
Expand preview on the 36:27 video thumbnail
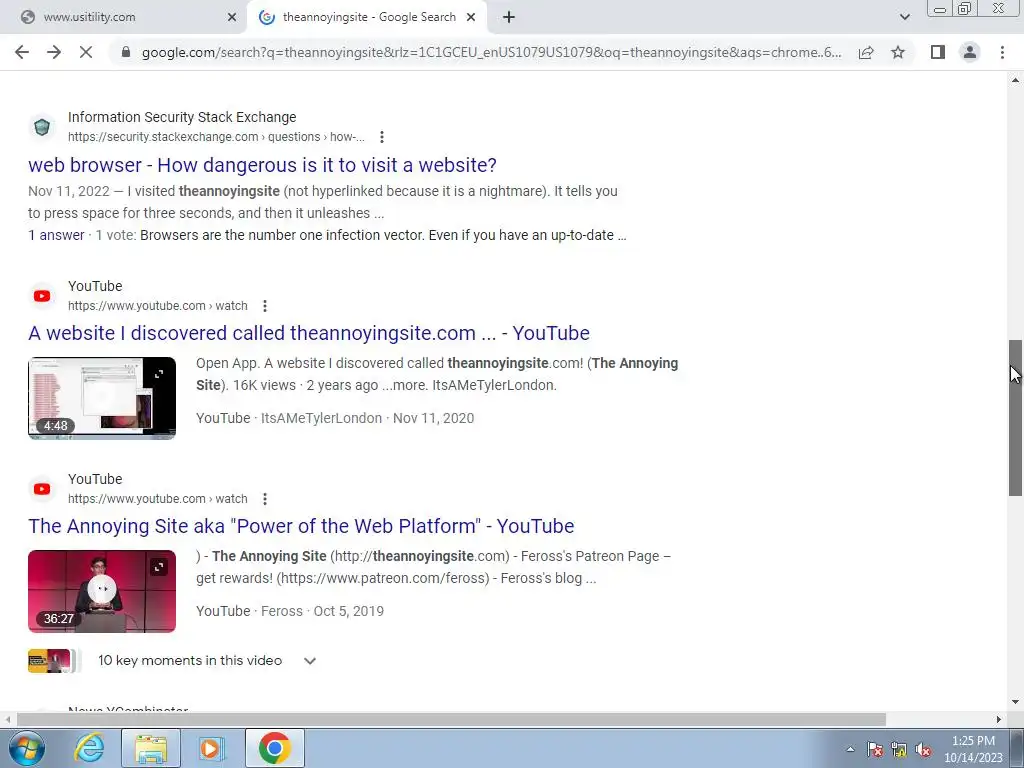pyautogui.click(x=159, y=567)
